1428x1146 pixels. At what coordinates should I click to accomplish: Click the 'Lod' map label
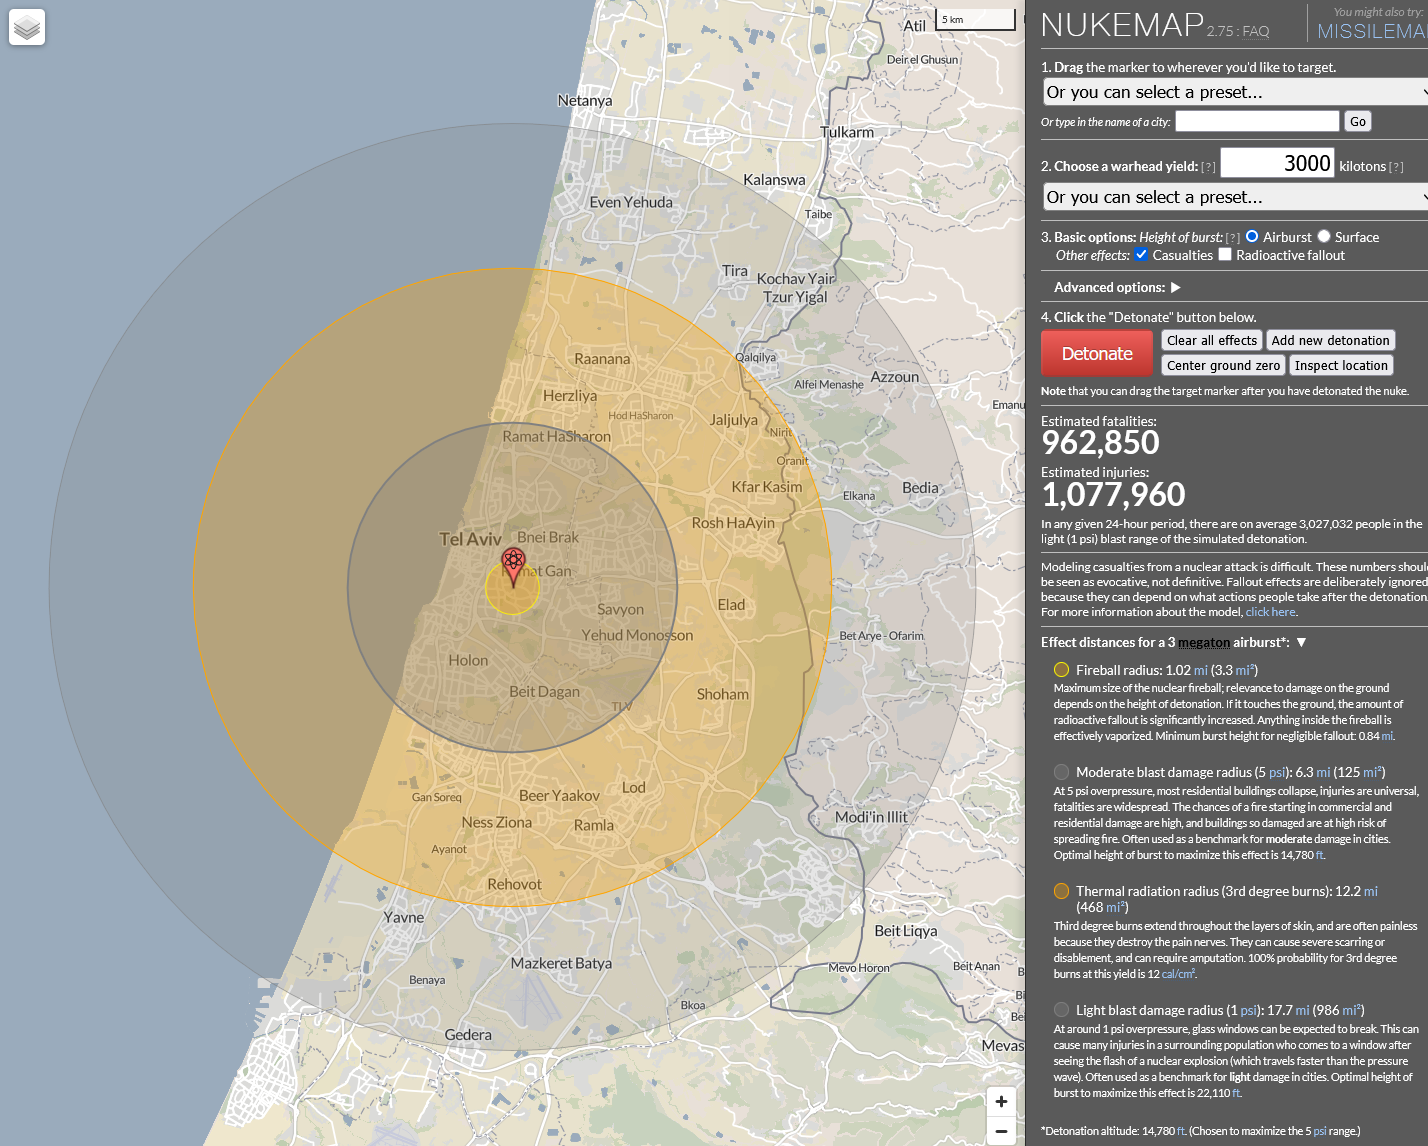[x=634, y=788]
